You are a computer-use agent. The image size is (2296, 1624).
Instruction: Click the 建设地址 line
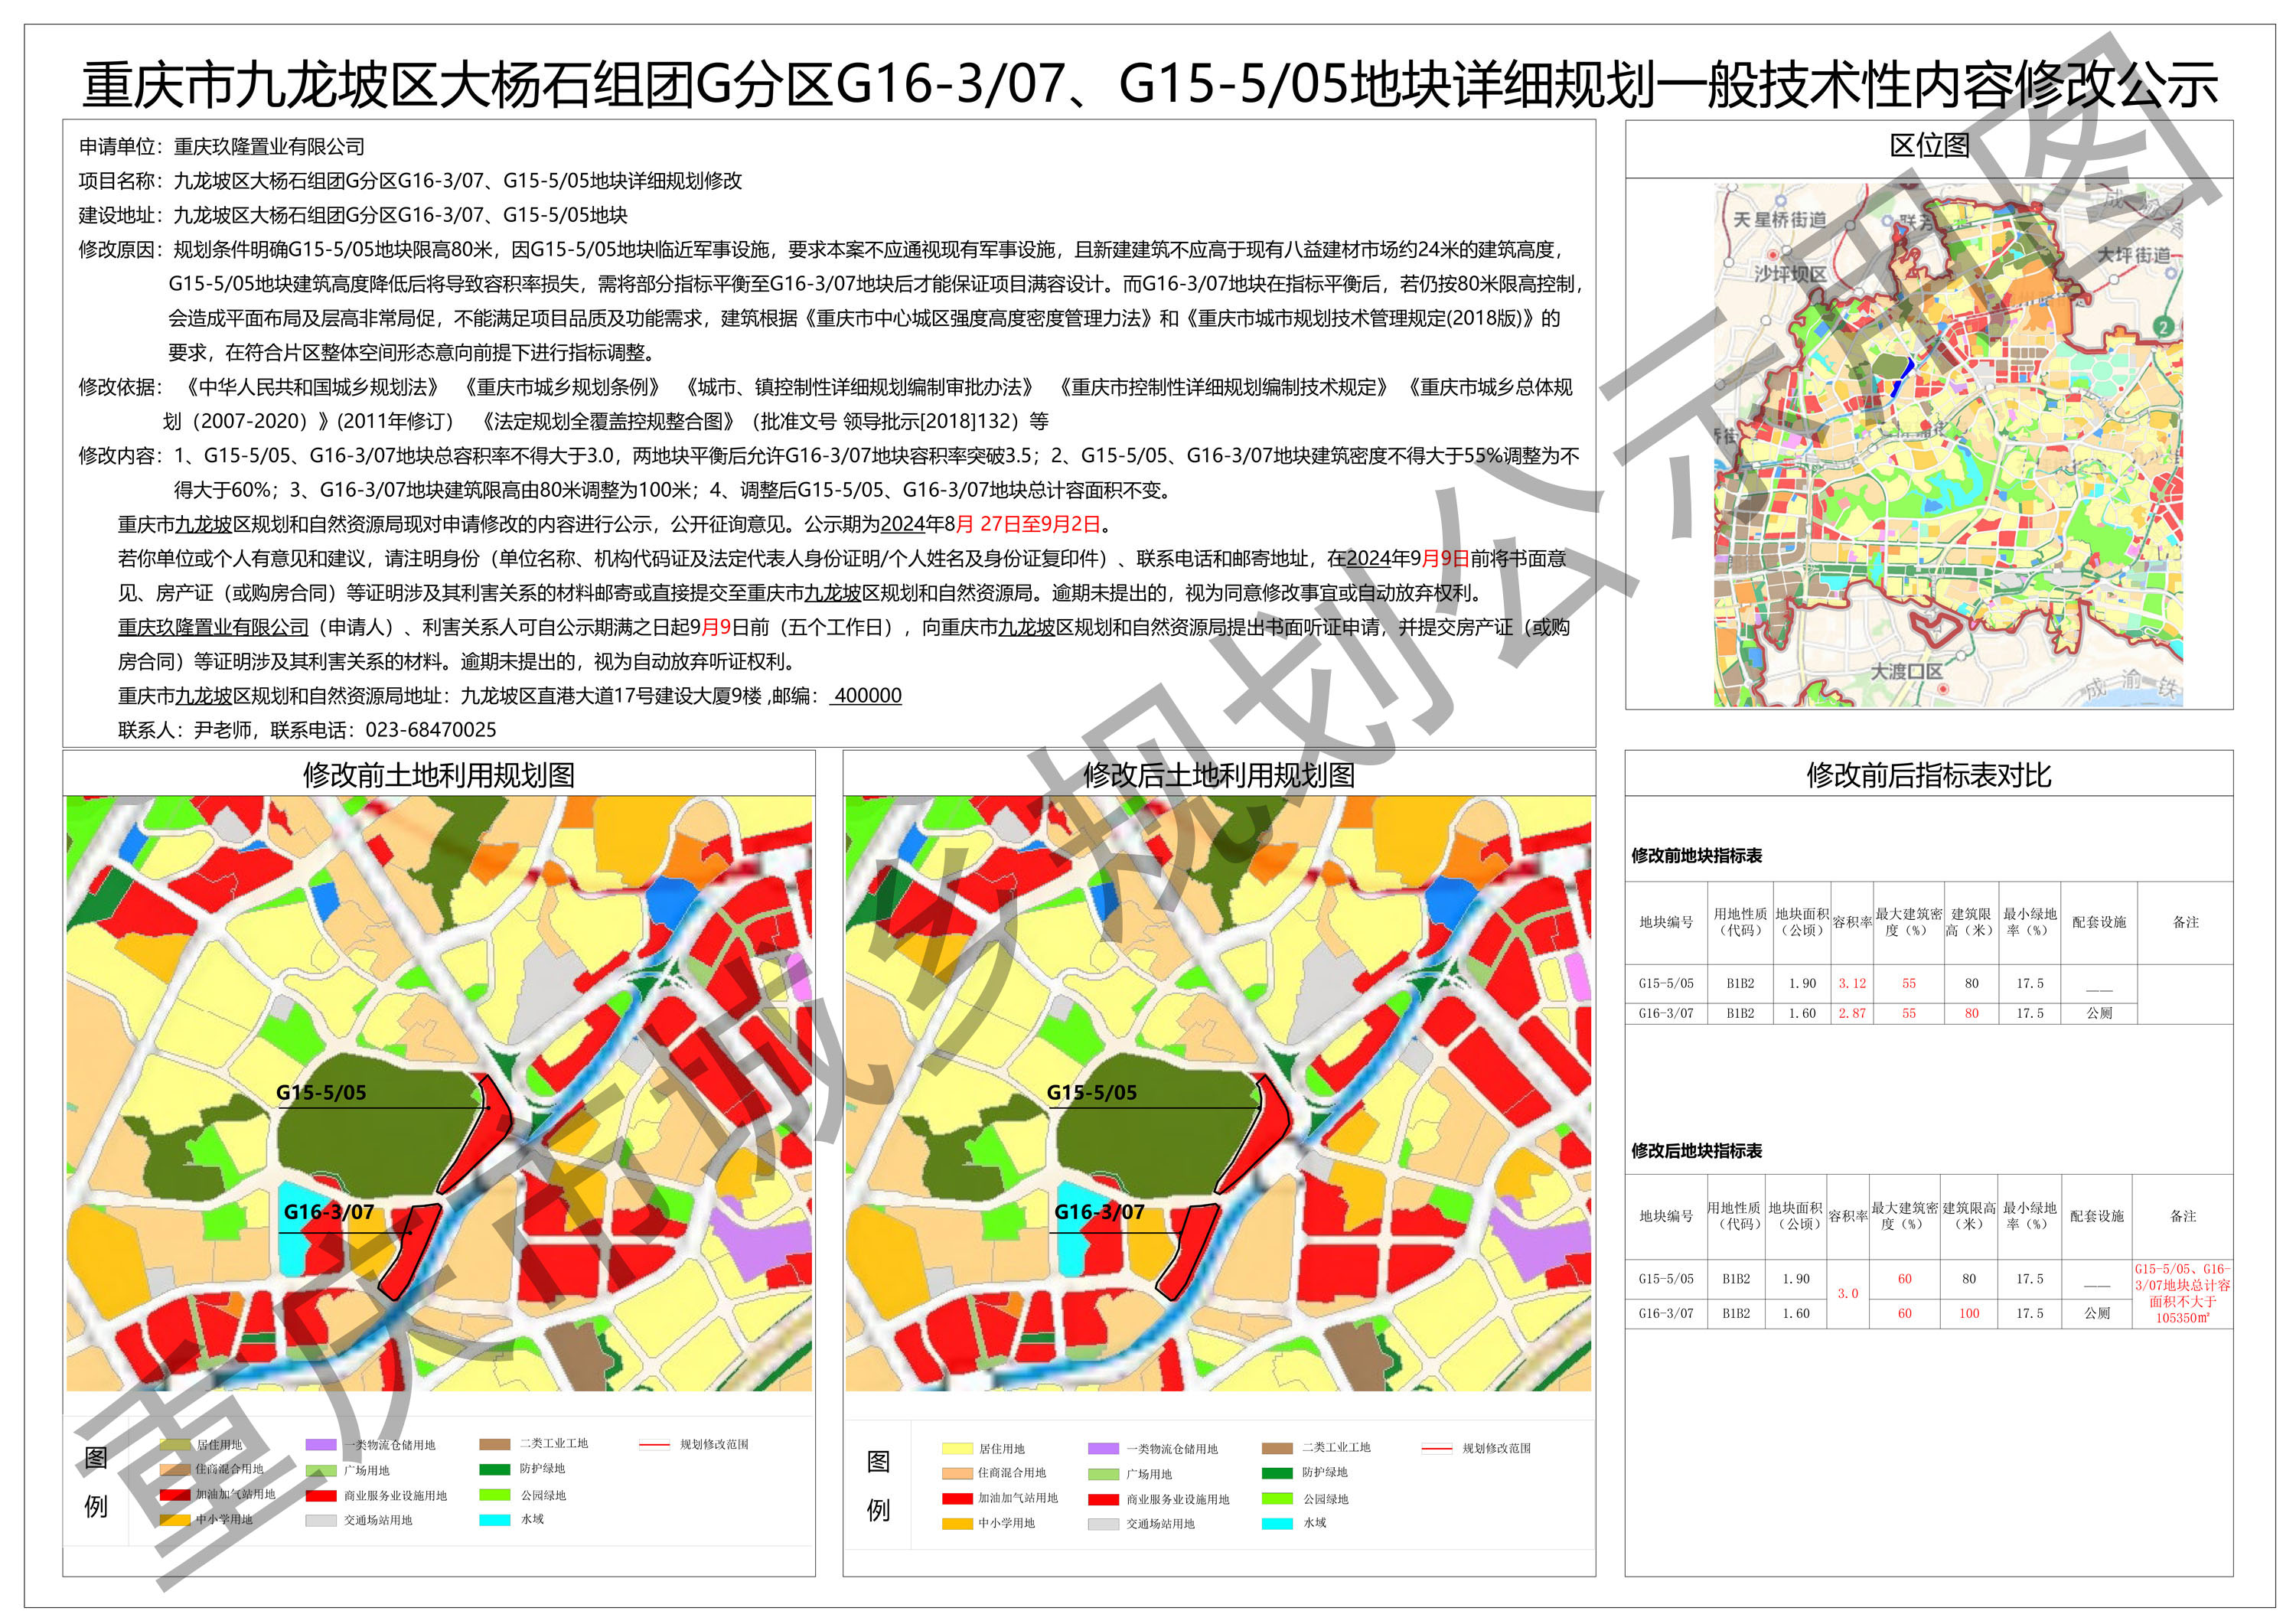click(354, 215)
